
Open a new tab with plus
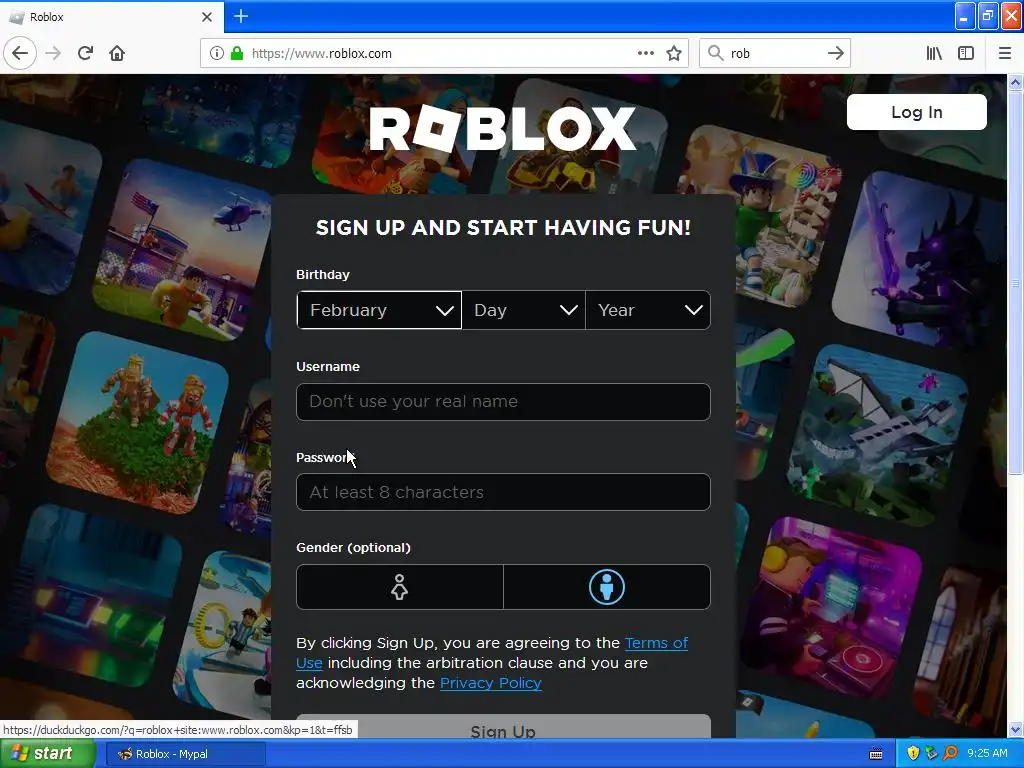241,16
